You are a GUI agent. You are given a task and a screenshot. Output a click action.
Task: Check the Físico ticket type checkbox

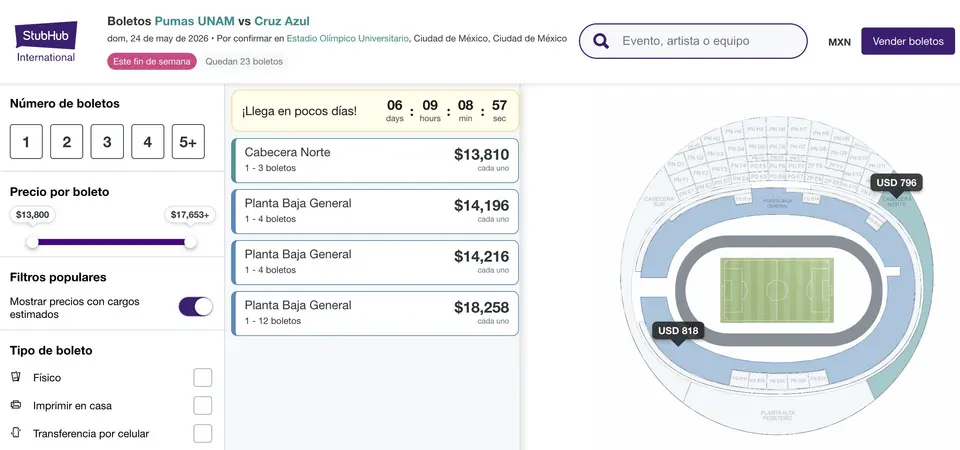pos(203,377)
